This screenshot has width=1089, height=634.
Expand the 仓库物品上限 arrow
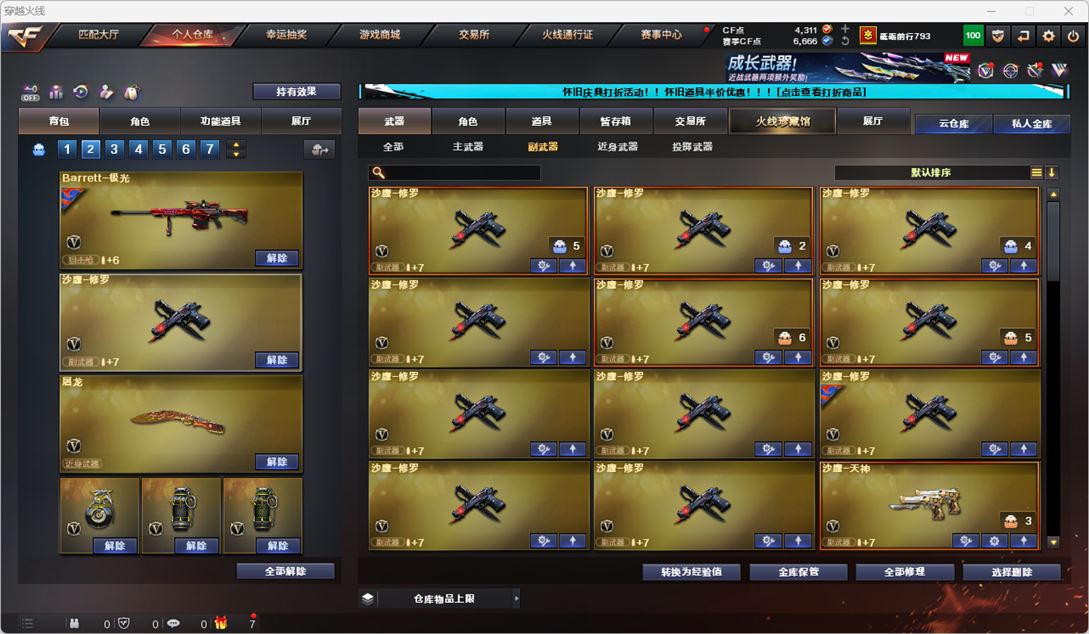(x=516, y=599)
